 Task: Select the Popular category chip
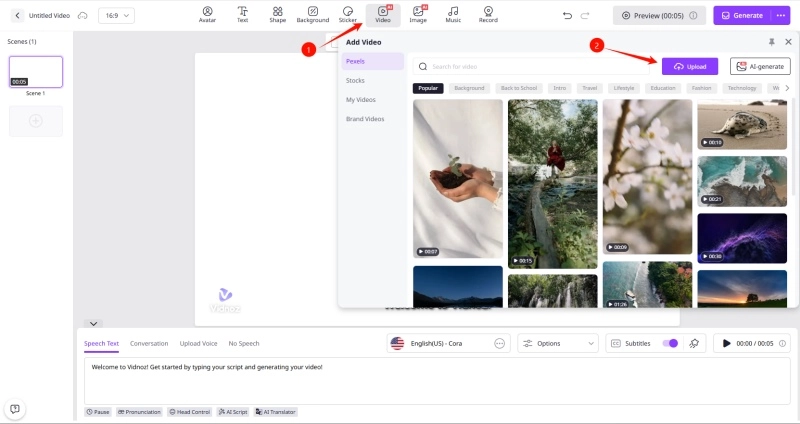[x=428, y=88]
